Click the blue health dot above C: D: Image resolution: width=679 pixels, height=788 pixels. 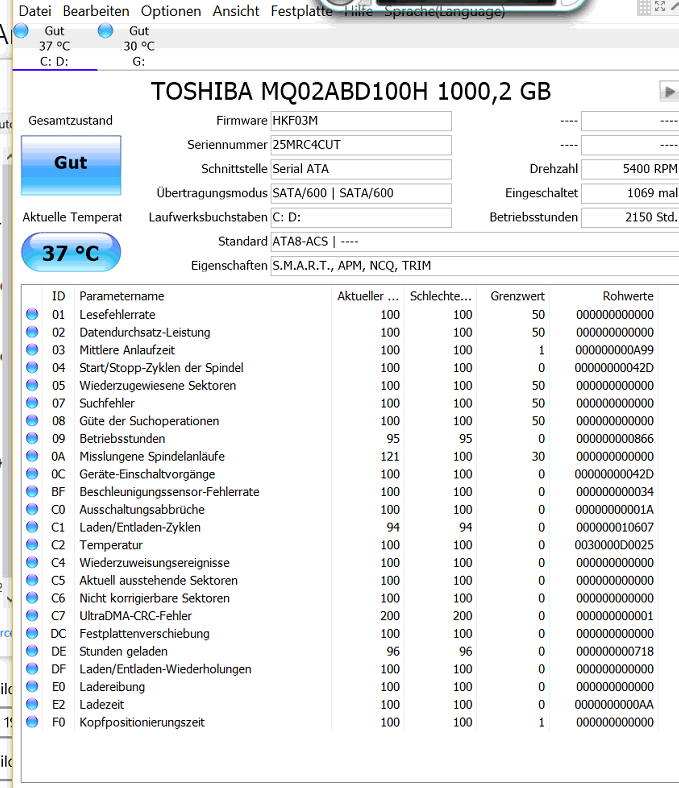[x=21, y=31]
